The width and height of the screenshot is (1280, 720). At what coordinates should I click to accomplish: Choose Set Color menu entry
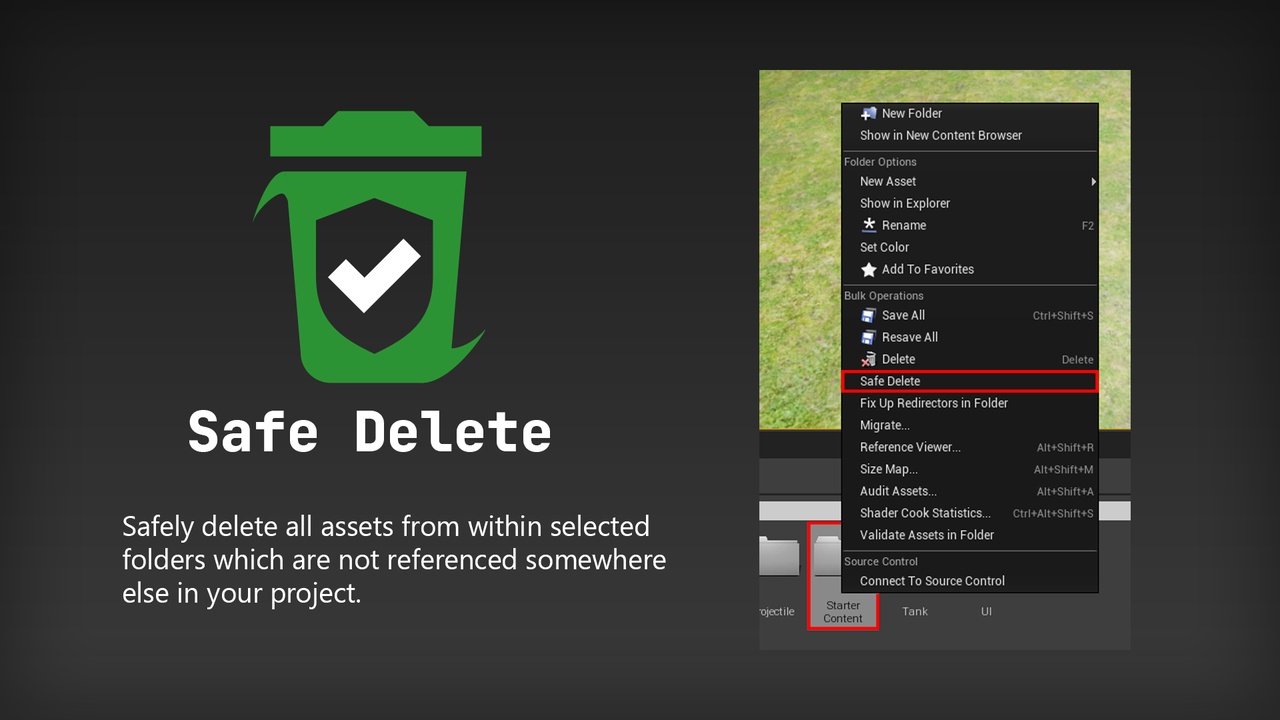970,247
